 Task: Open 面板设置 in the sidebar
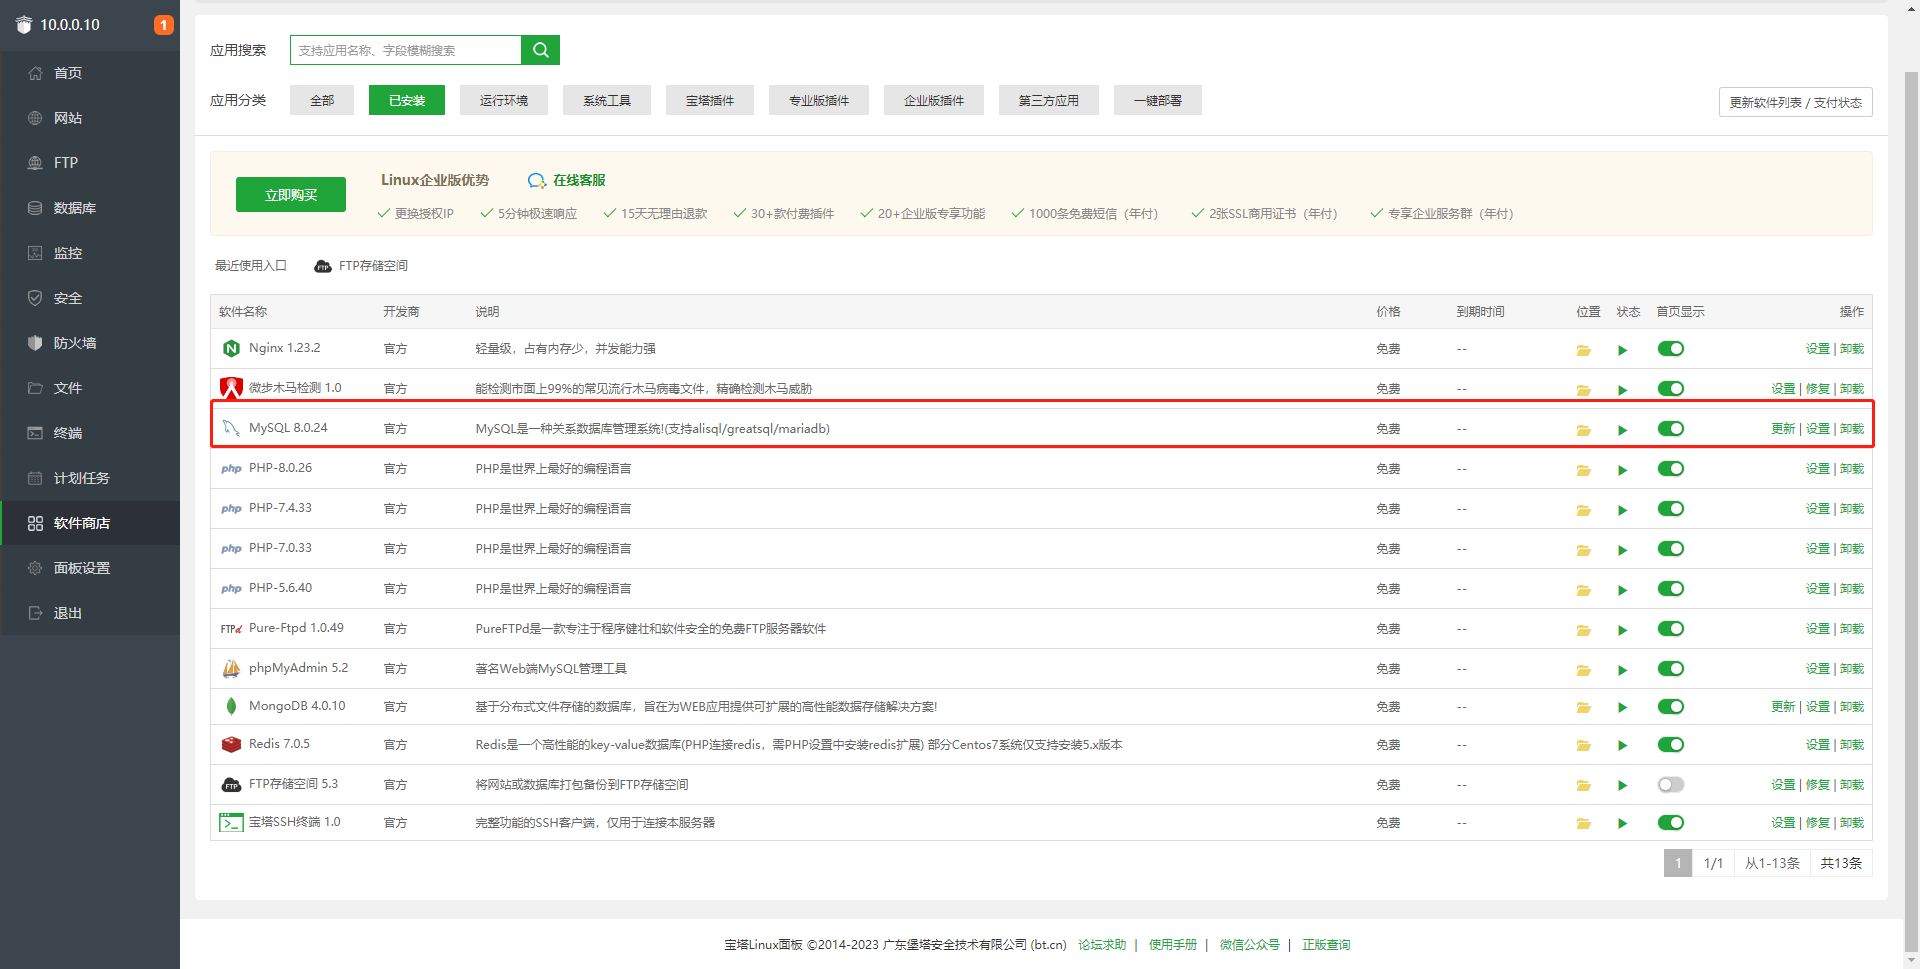[x=90, y=568]
